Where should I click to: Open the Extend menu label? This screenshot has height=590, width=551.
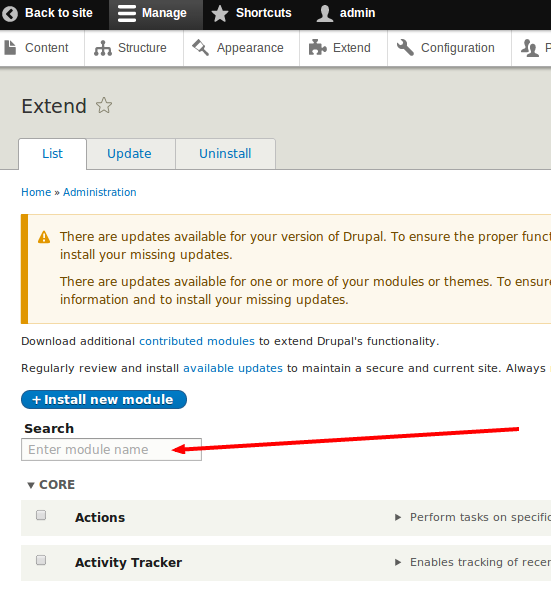point(352,48)
